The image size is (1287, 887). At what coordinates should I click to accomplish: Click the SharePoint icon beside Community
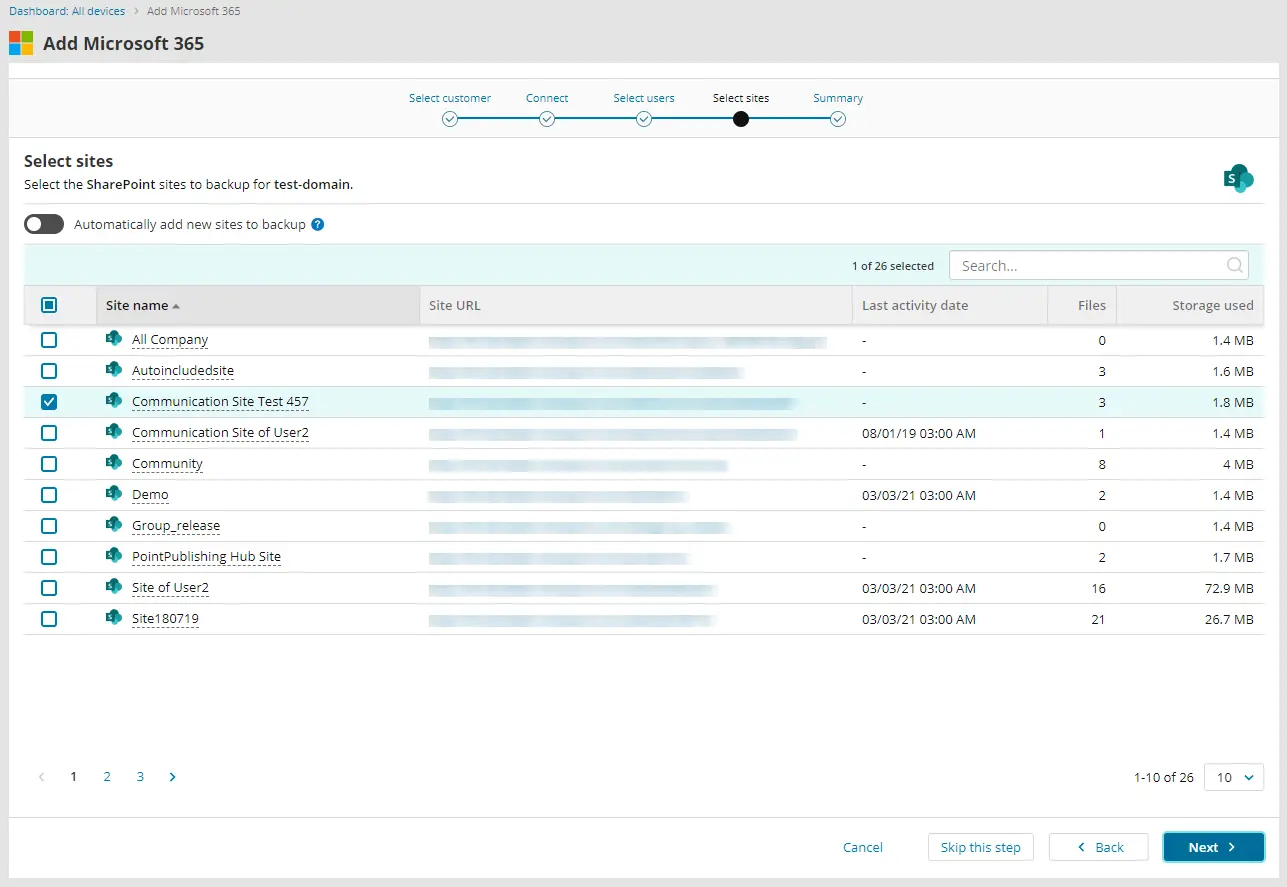[x=114, y=463]
